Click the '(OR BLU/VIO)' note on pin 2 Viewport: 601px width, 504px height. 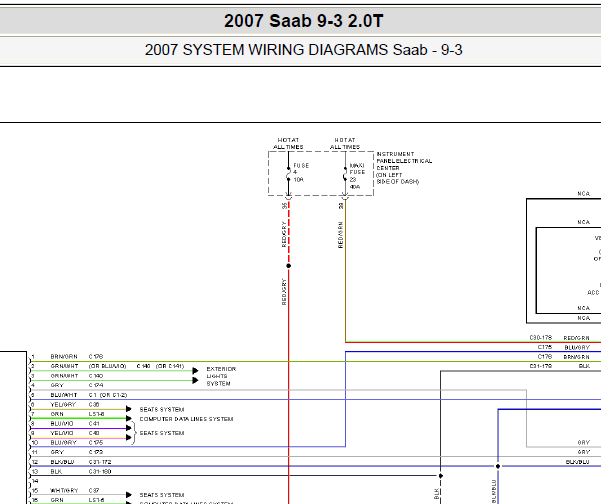pos(107,366)
